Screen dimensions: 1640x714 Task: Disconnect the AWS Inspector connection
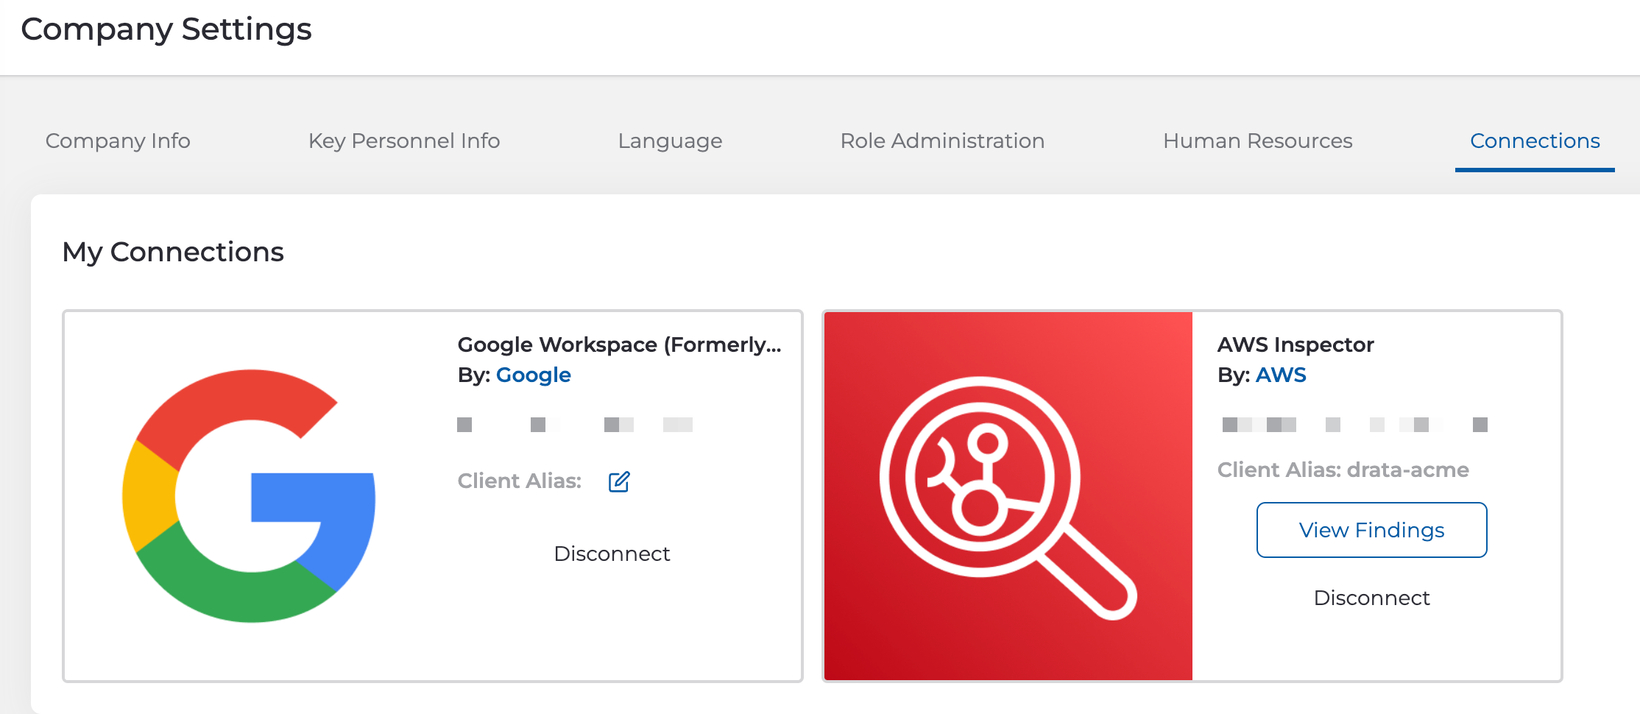(1372, 598)
